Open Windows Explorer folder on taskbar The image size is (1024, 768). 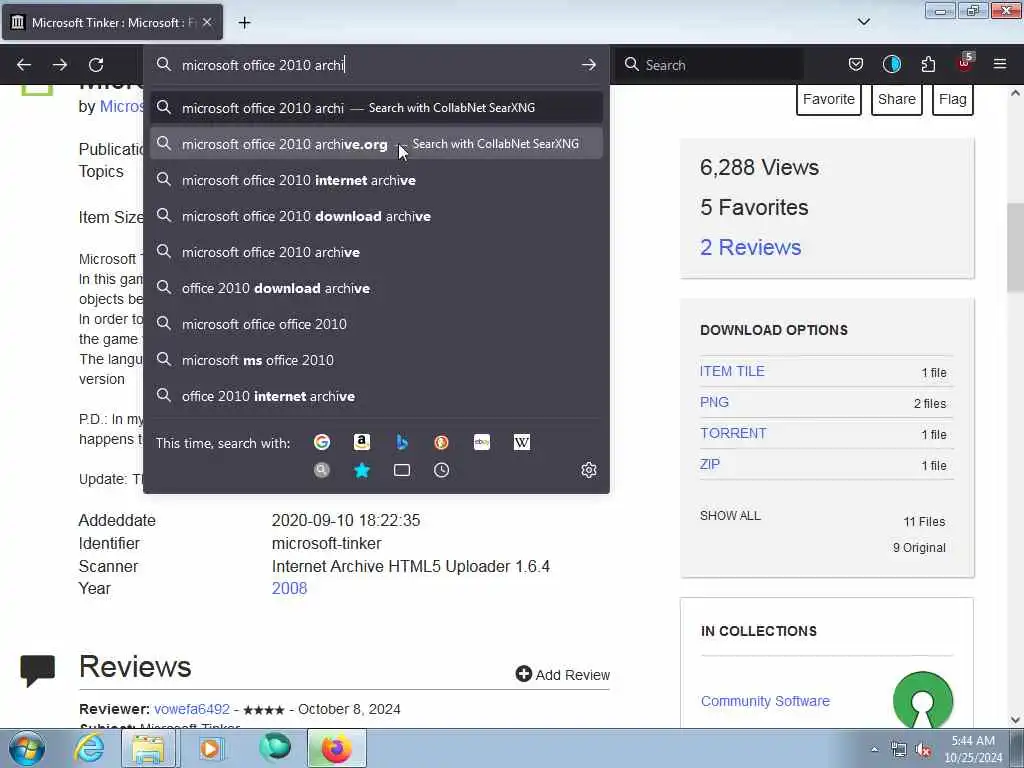click(x=149, y=748)
